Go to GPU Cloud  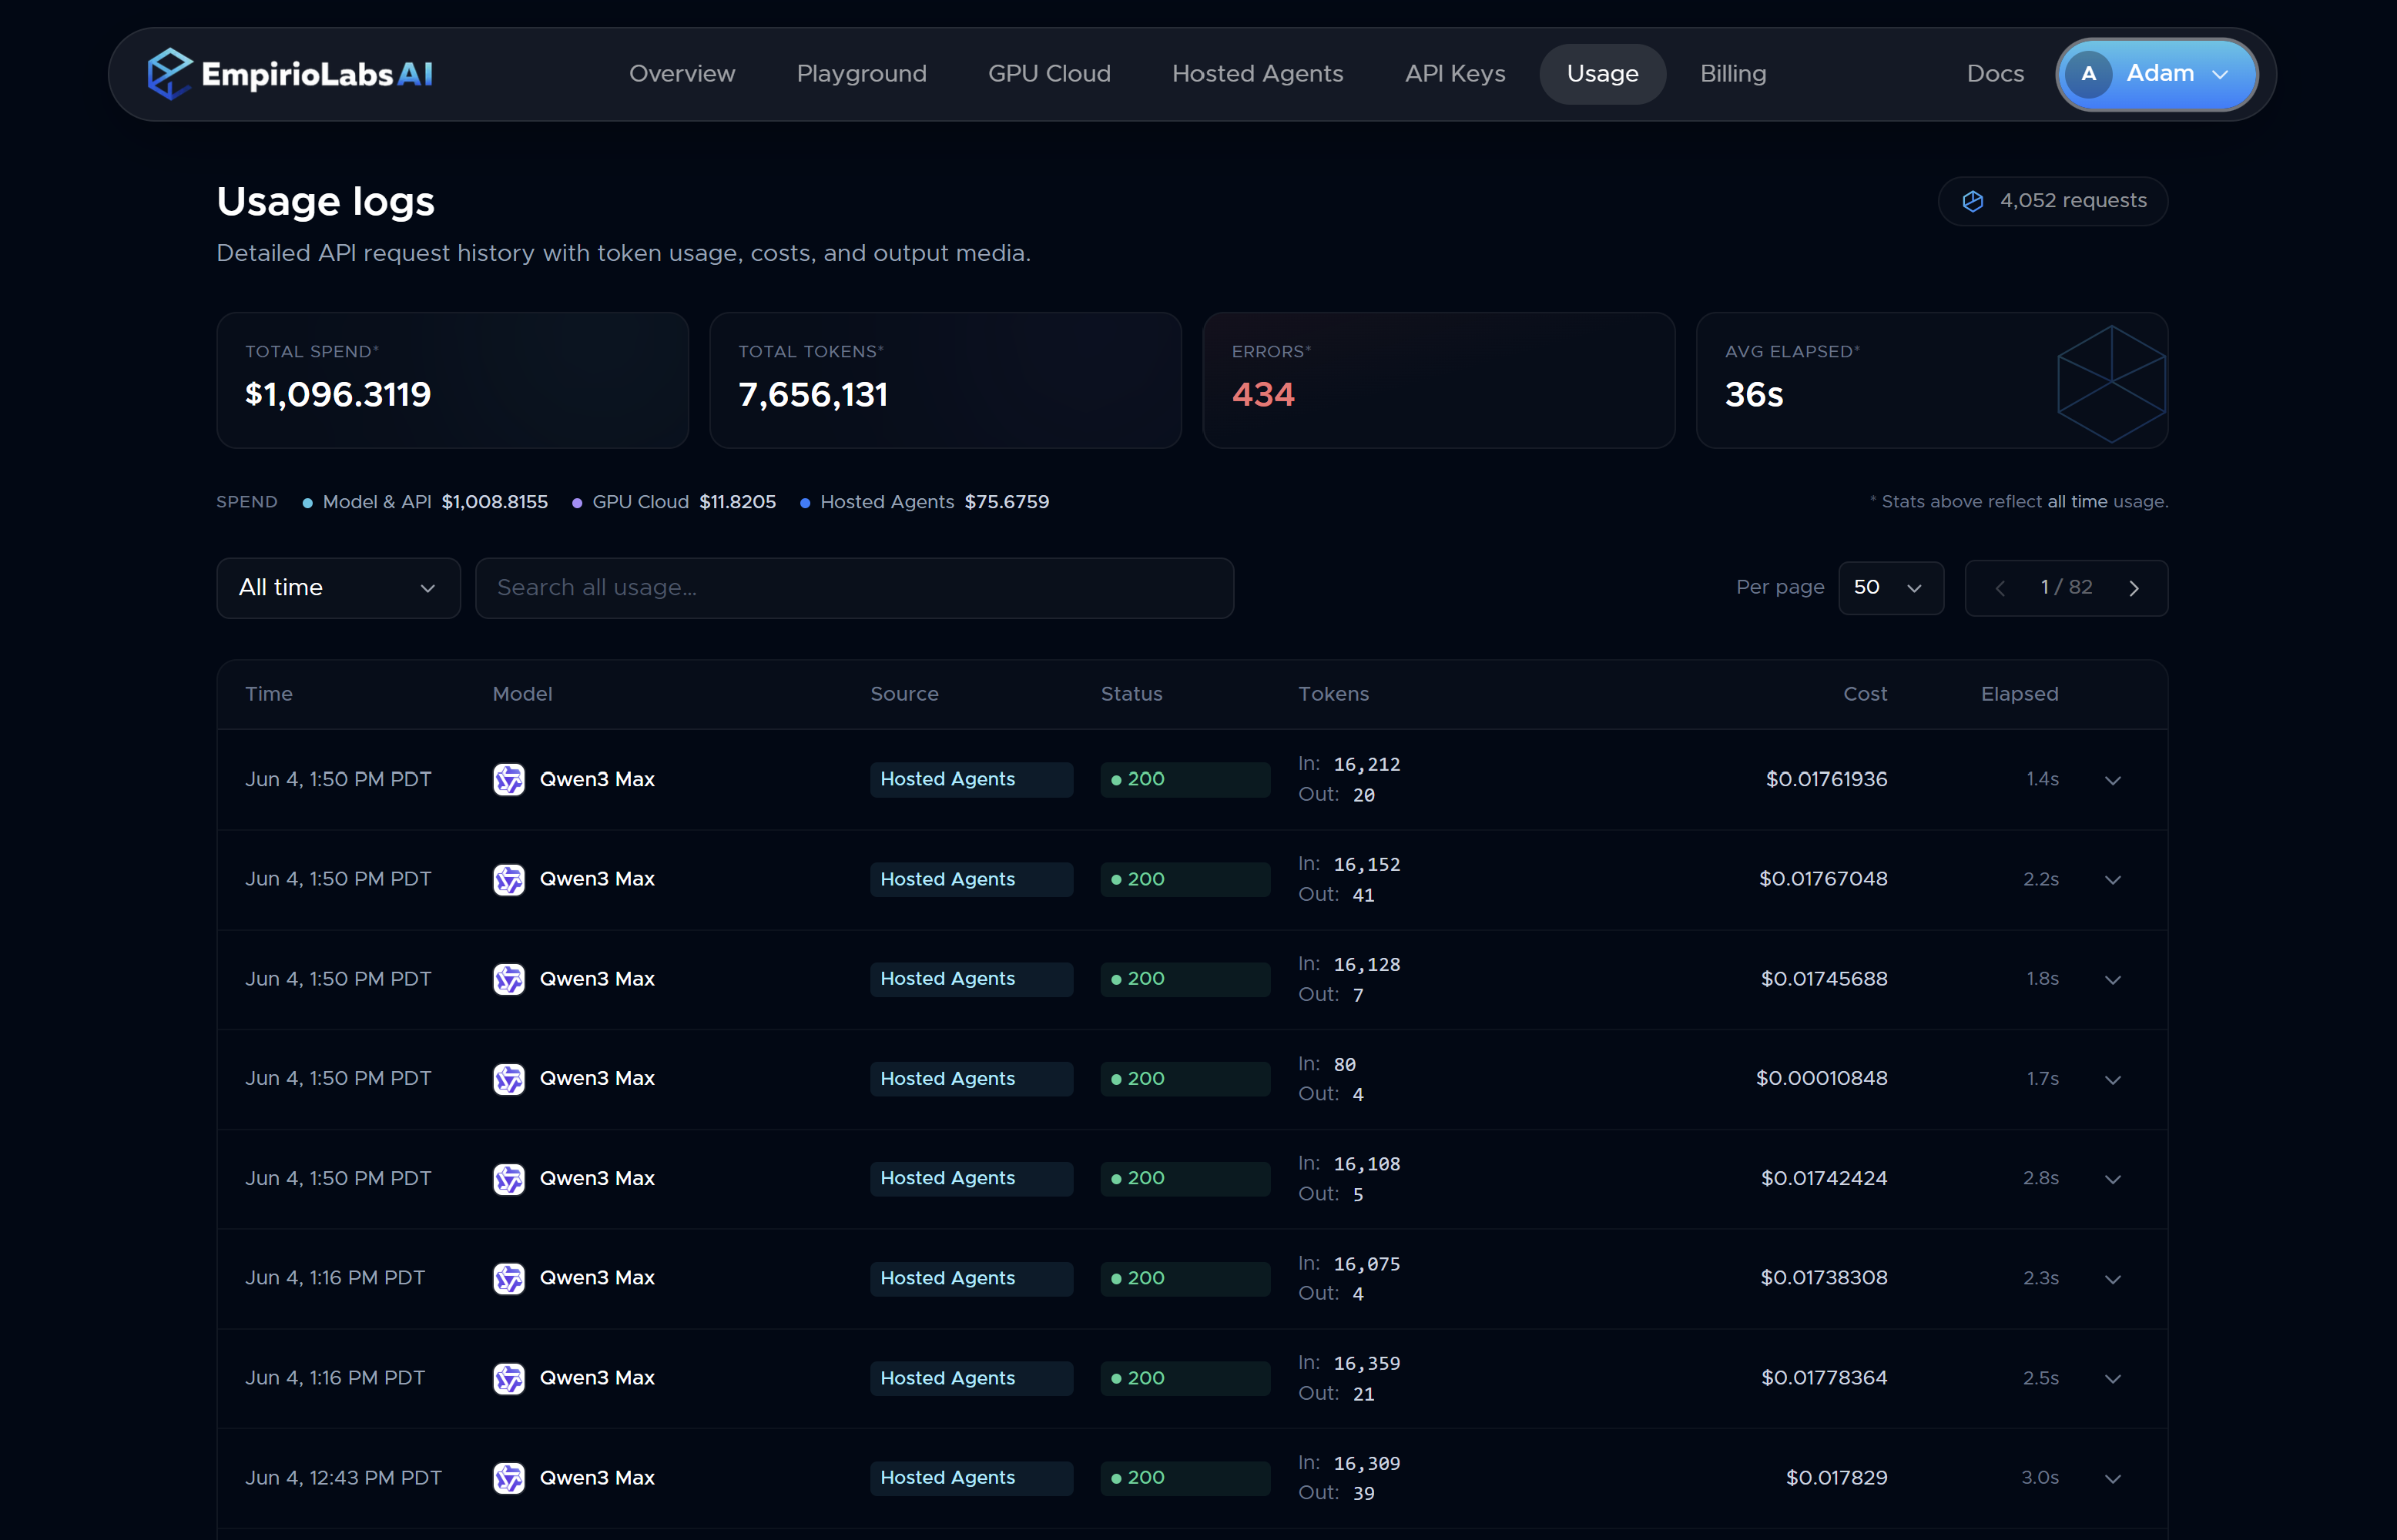pyautogui.click(x=1049, y=74)
